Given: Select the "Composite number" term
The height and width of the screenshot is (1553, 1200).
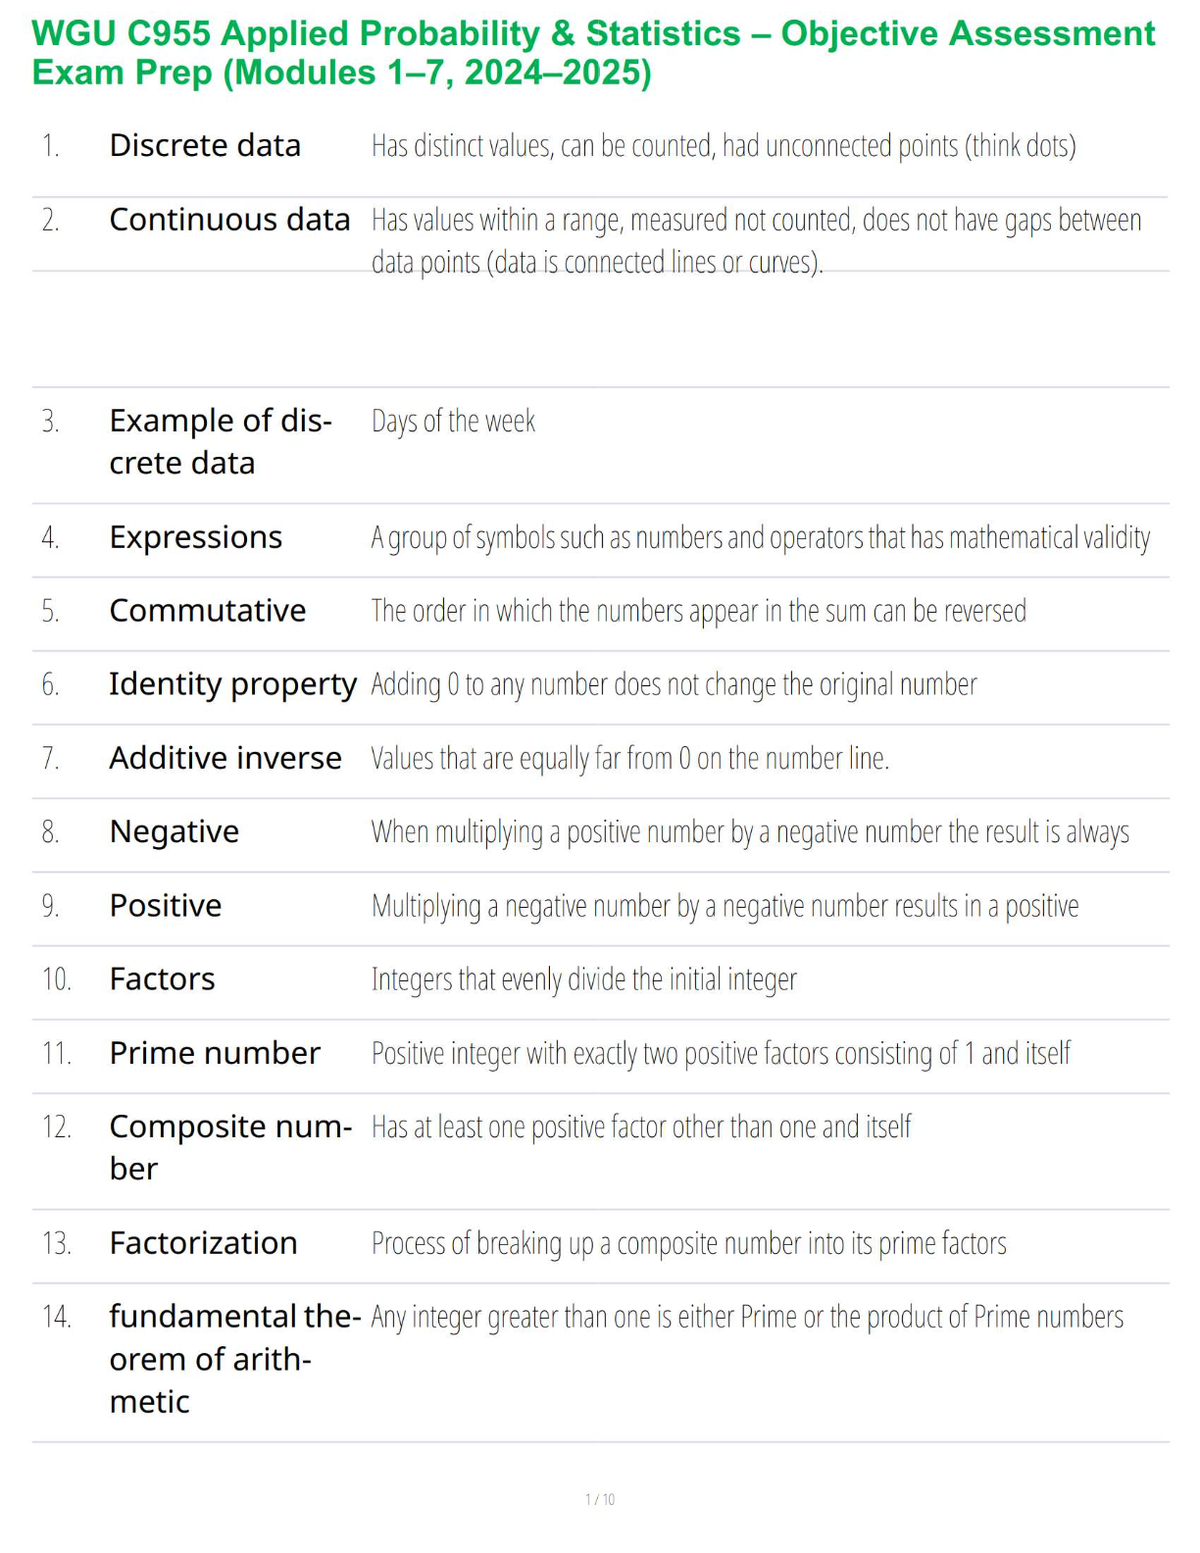Looking at the screenshot, I should [231, 1148].
